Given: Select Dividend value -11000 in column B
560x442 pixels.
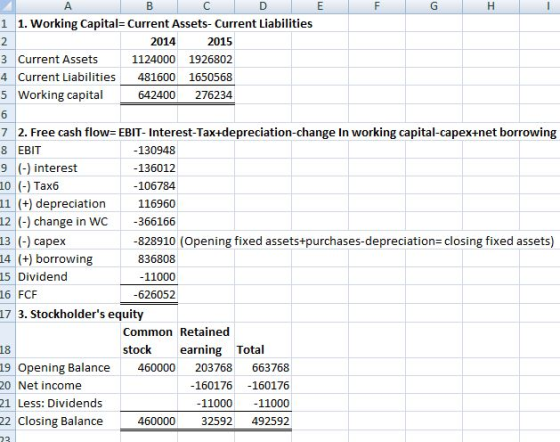Looking at the screenshot, I should click(149, 277).
